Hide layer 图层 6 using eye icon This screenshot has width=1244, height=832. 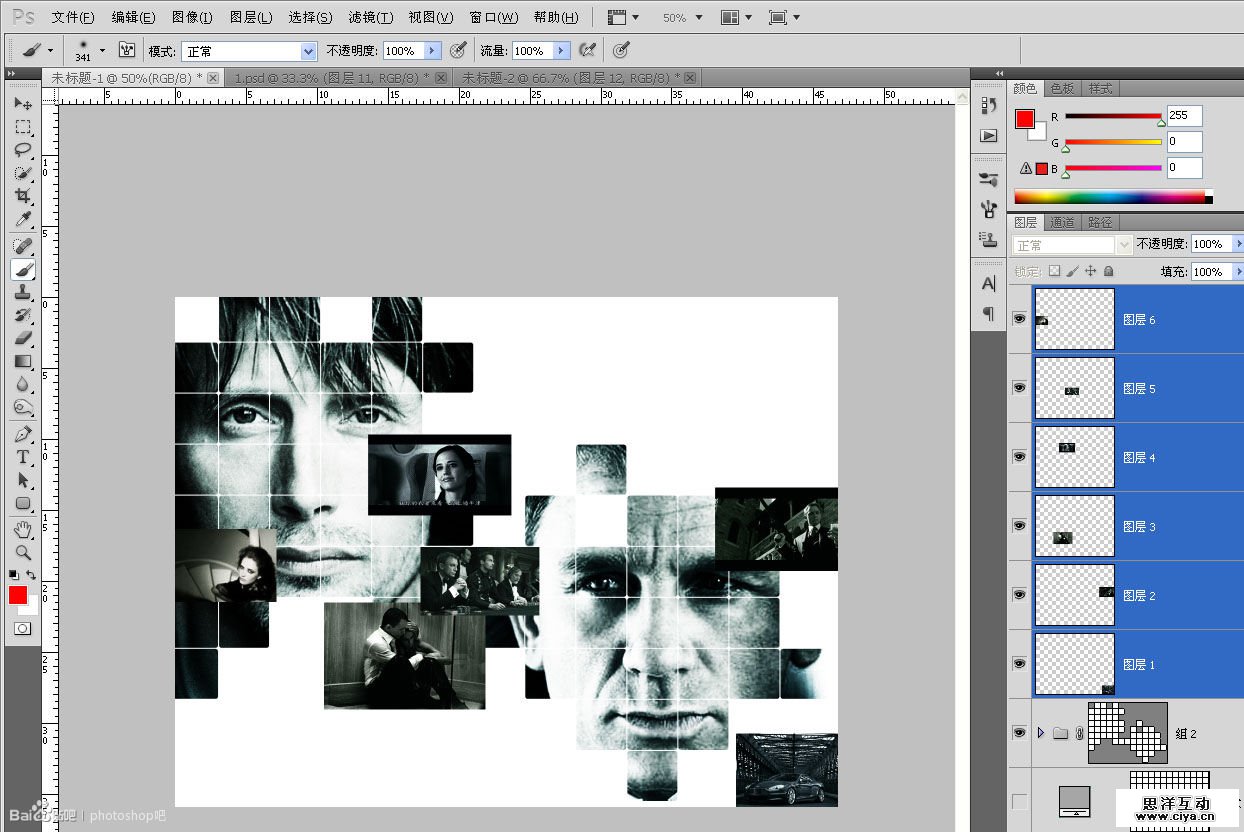(1019, 319)
